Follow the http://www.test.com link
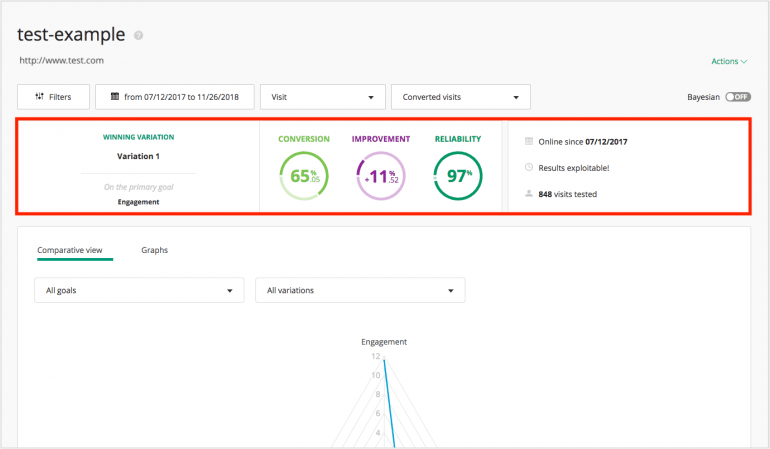 (x=62, y=61)
